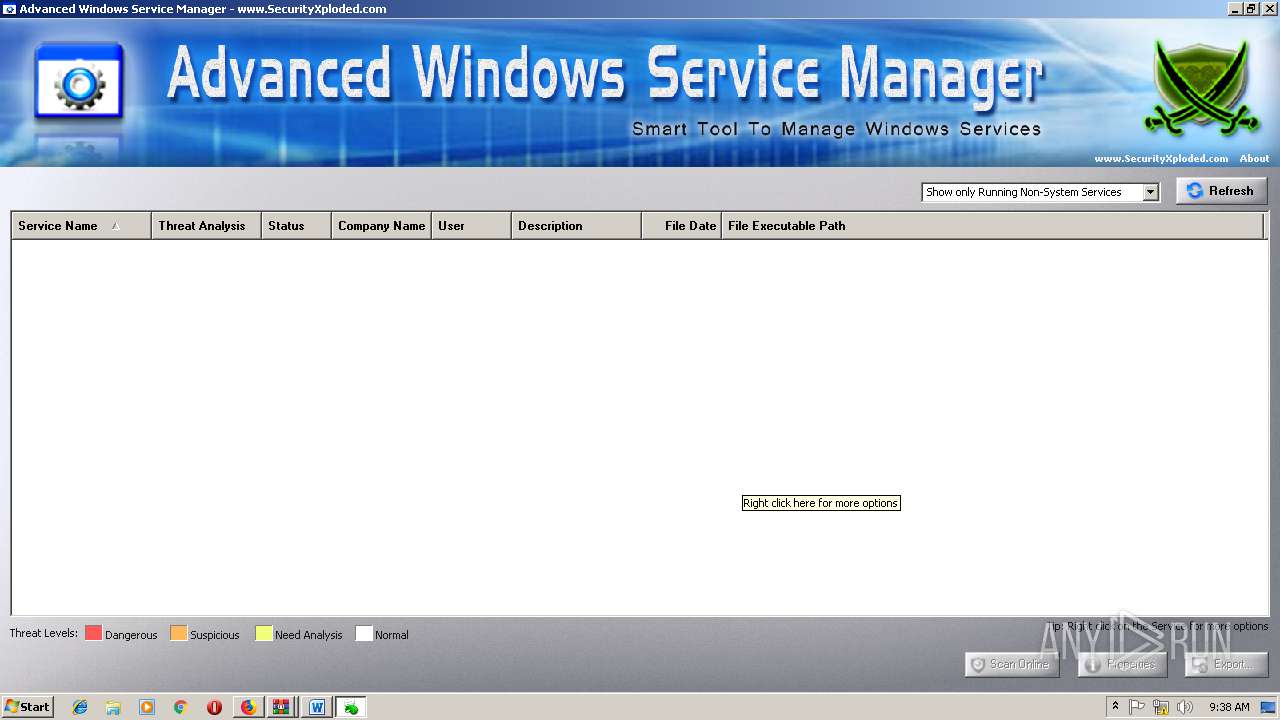
Task: Launch Internet Explorer from taskbar
Action: pos(80,707)
